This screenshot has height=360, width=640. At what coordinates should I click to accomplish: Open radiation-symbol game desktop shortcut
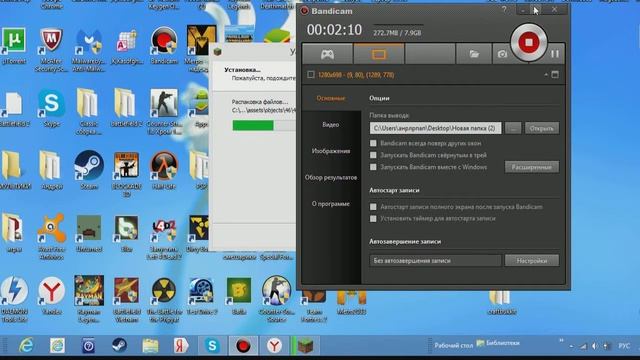coord(164,298)
